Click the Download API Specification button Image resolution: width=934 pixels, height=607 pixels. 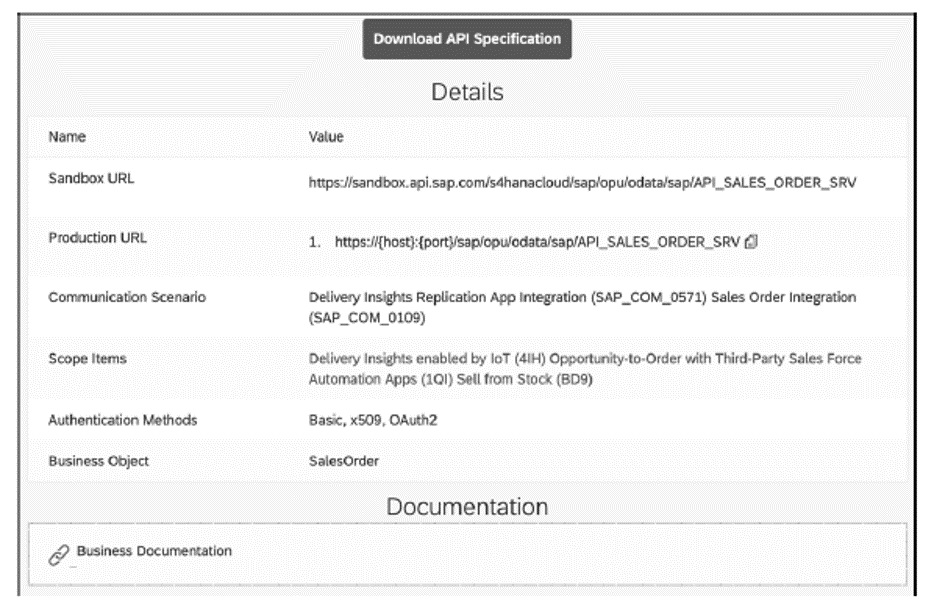click(467, 41)
